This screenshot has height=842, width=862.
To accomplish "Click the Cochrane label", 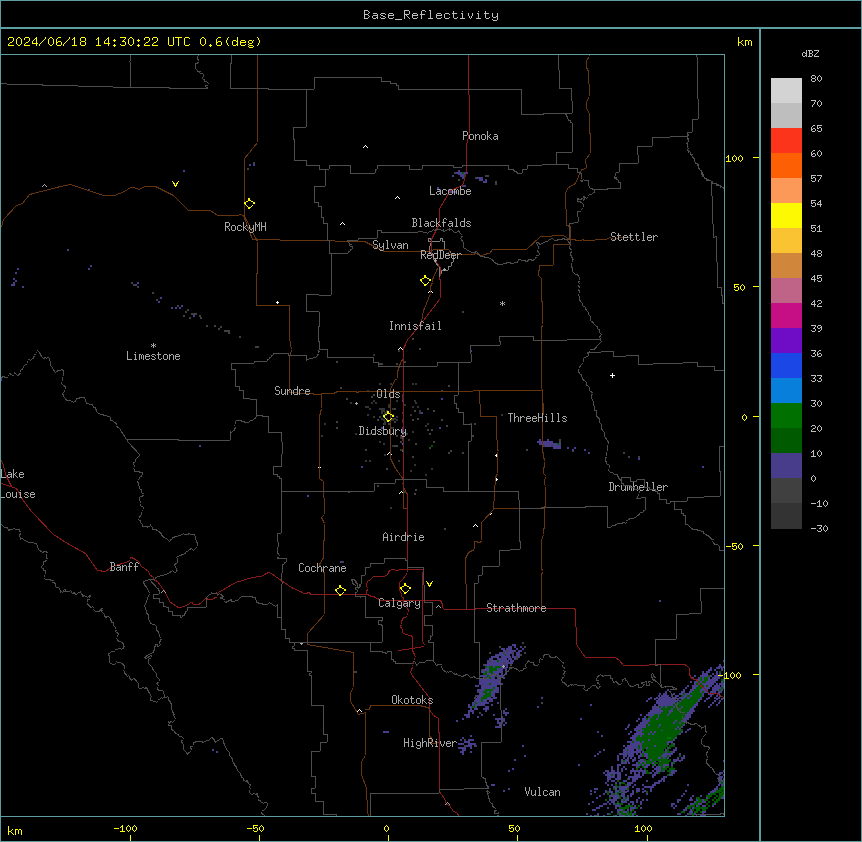I will (x=322, y=568).
